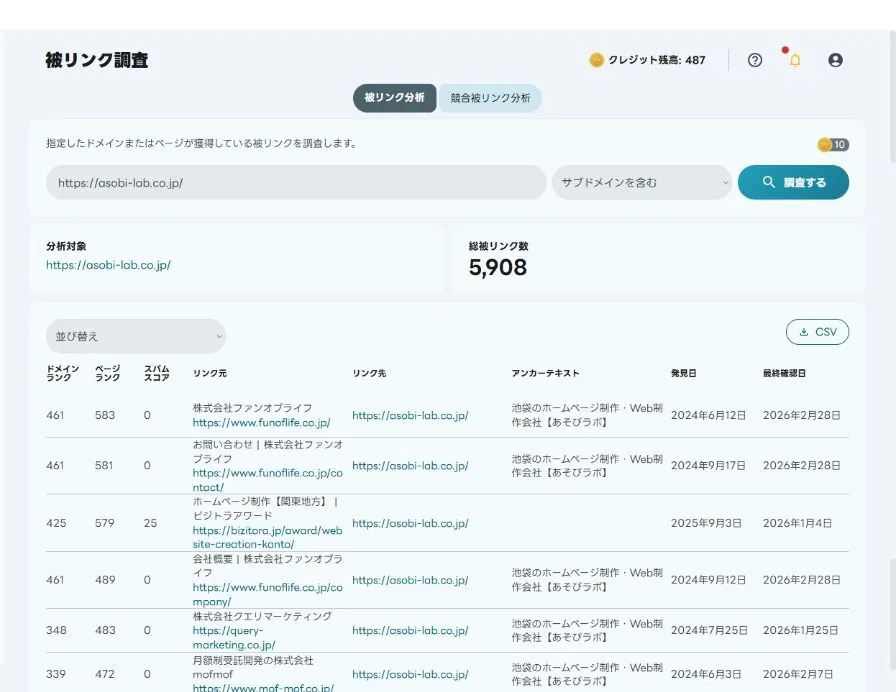This screenshot has height=692, width=896.
Task: Click the アンカーテキスト column header
Action: click(x=545, y=373)
